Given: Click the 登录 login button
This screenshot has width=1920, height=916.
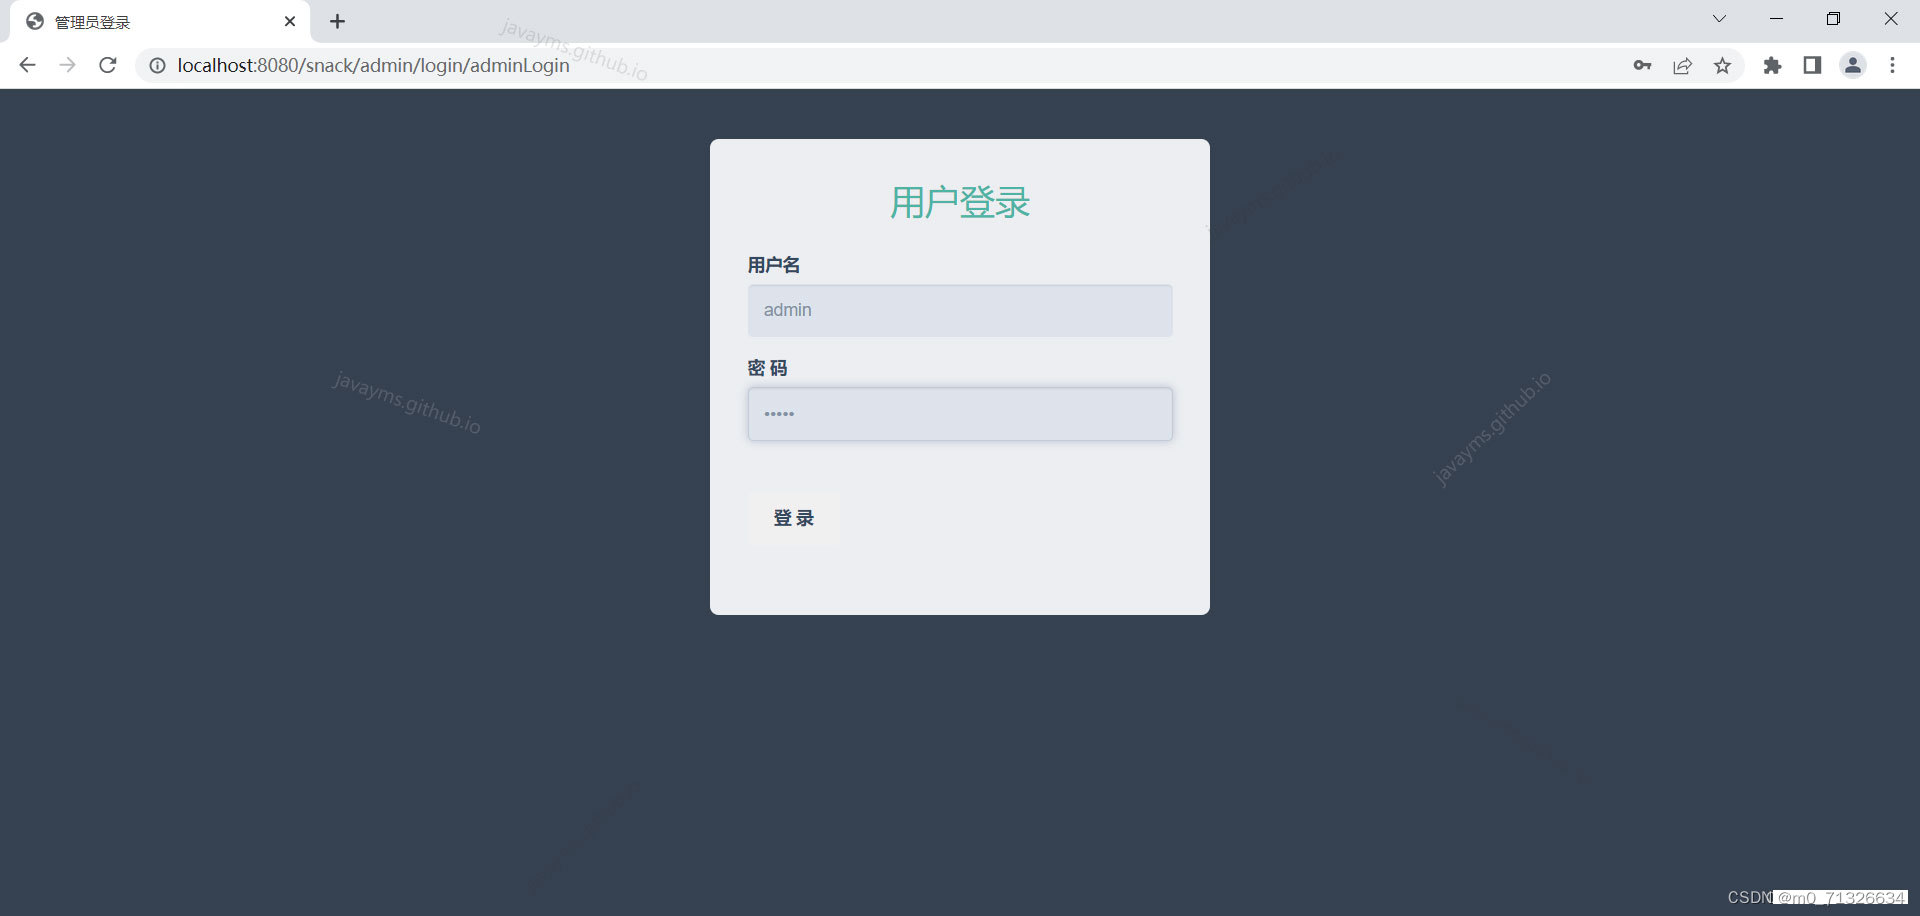Looking at the screenshot, I should tap(793, 518).
